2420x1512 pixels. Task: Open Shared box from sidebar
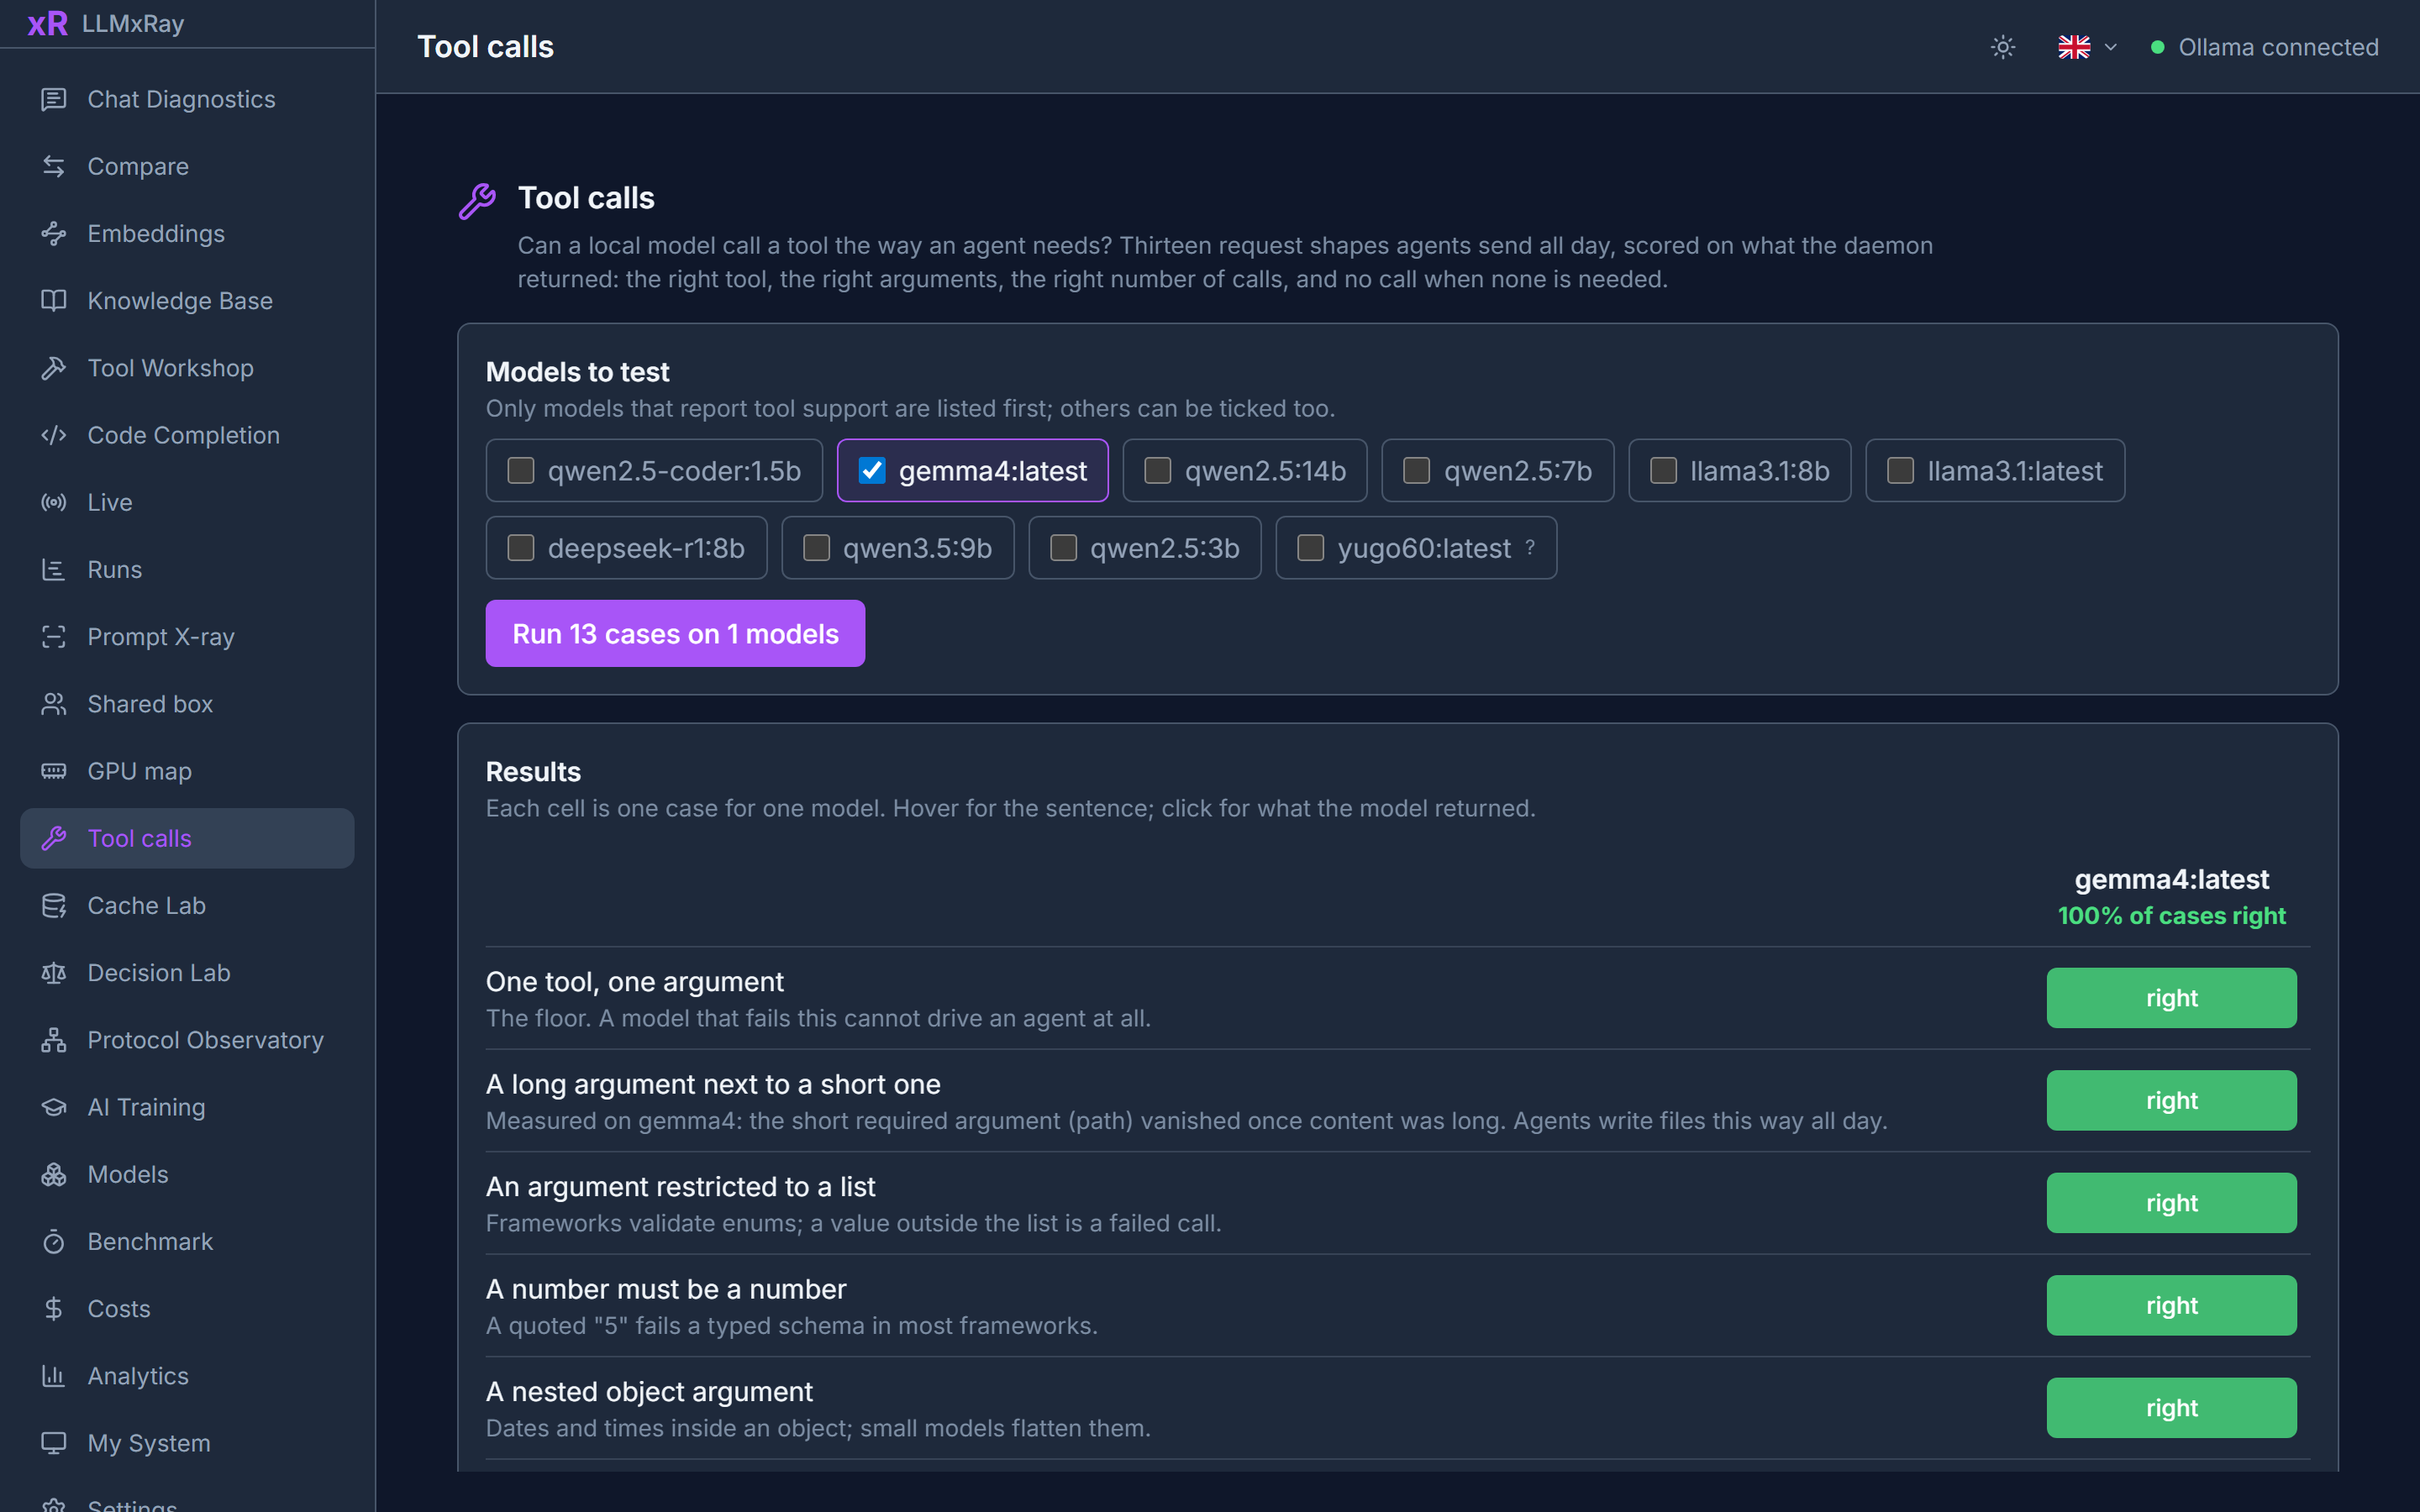[187, 704]
